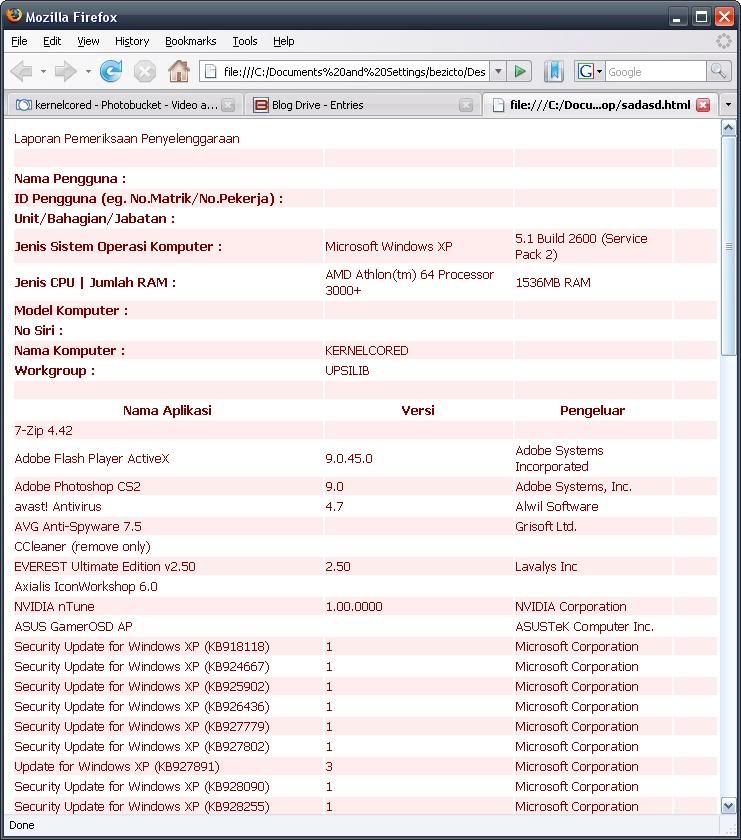
Task: Expand the address bar URL dropdown
Action: (498, 71)
